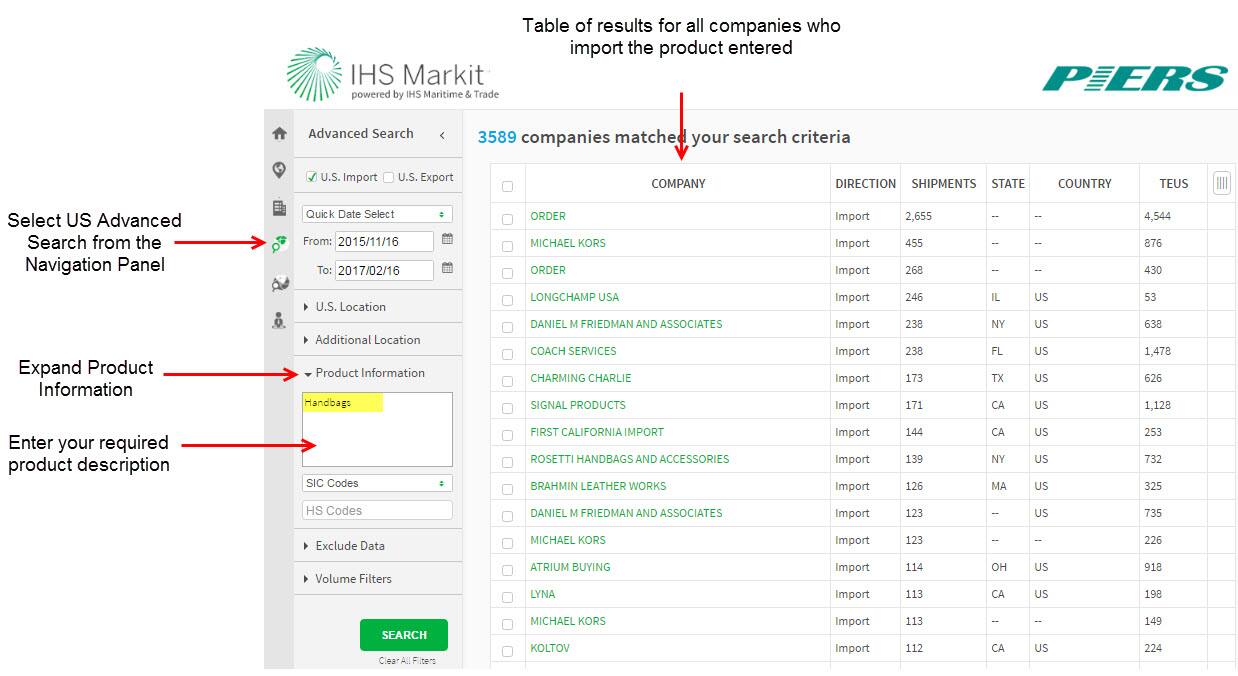Click the product description box containing Handbags

click(377, 429)
